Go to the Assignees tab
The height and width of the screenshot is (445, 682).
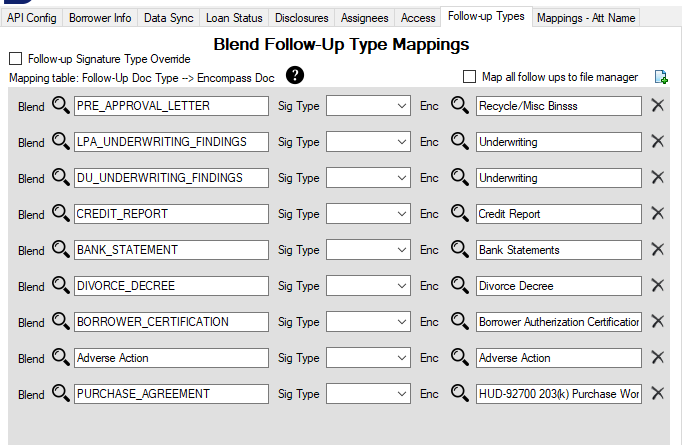point(364,18)
